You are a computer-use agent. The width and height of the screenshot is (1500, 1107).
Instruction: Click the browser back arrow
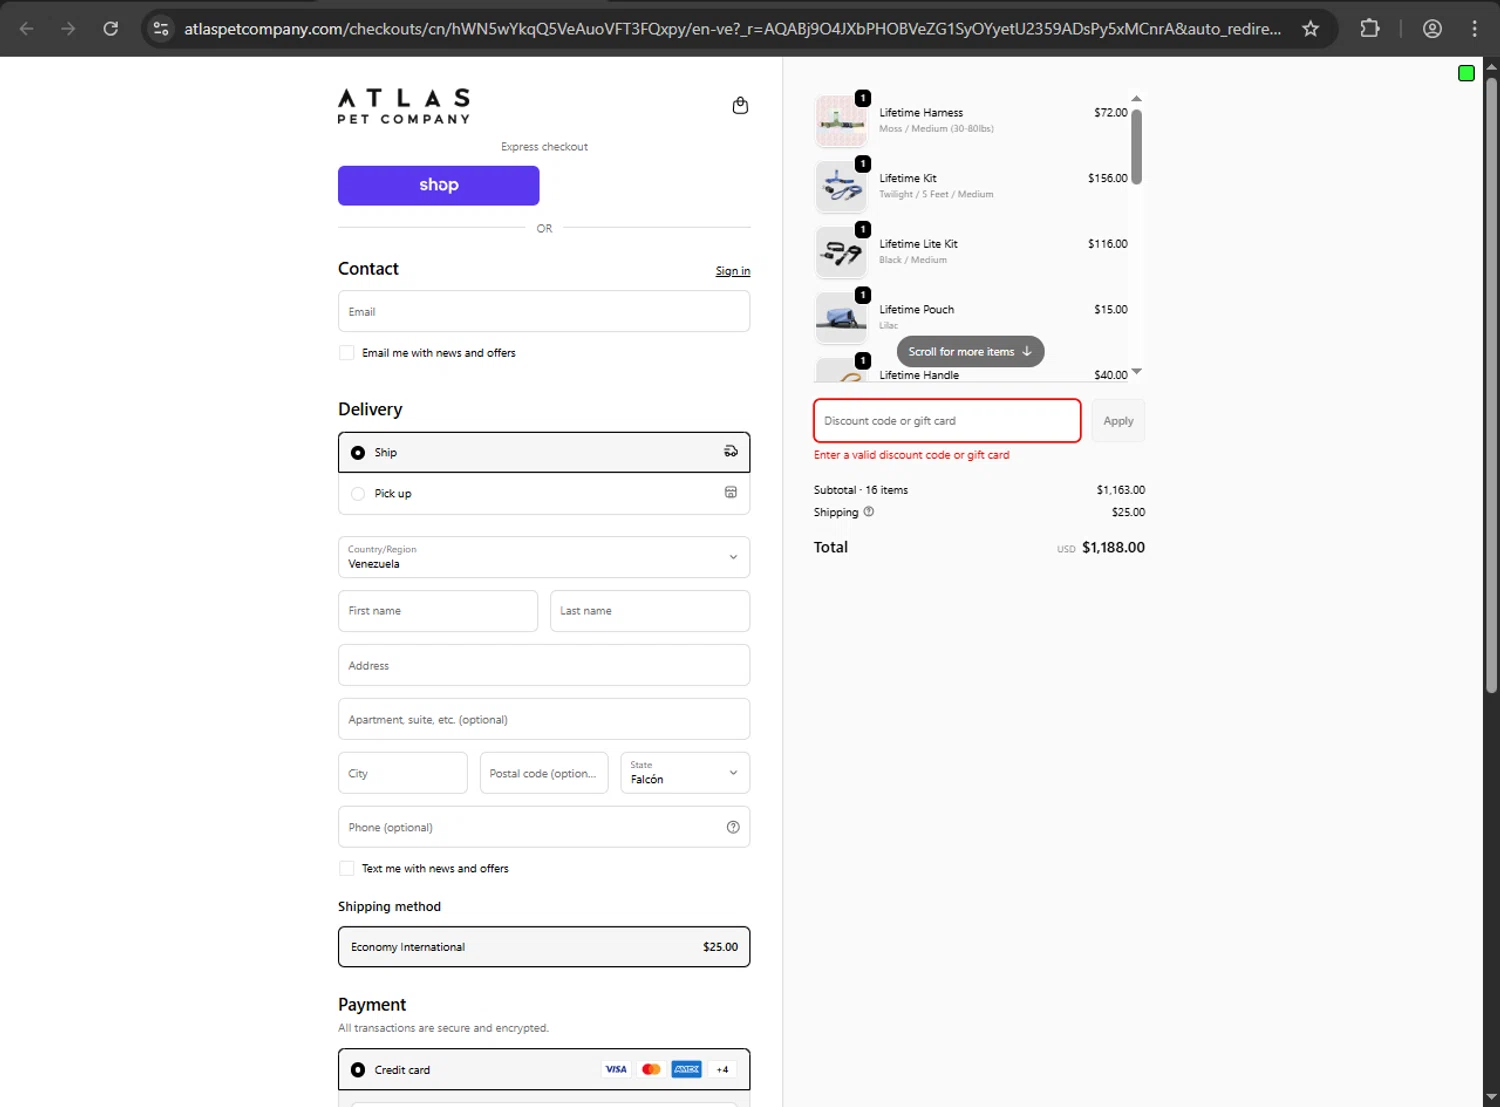(27, 28)
